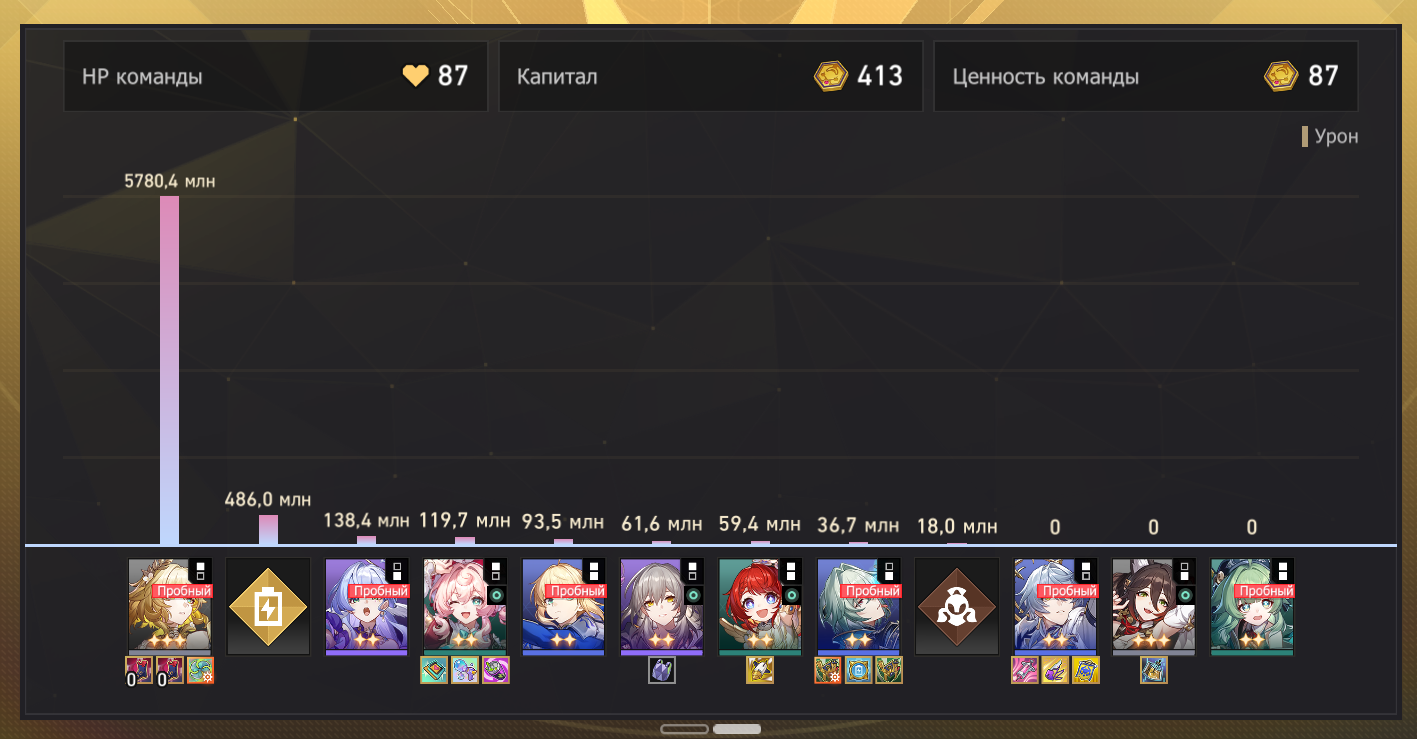Select the winged gold item under red-haired character
This screenshot has width=1417, height=739.
click(760, 670)
